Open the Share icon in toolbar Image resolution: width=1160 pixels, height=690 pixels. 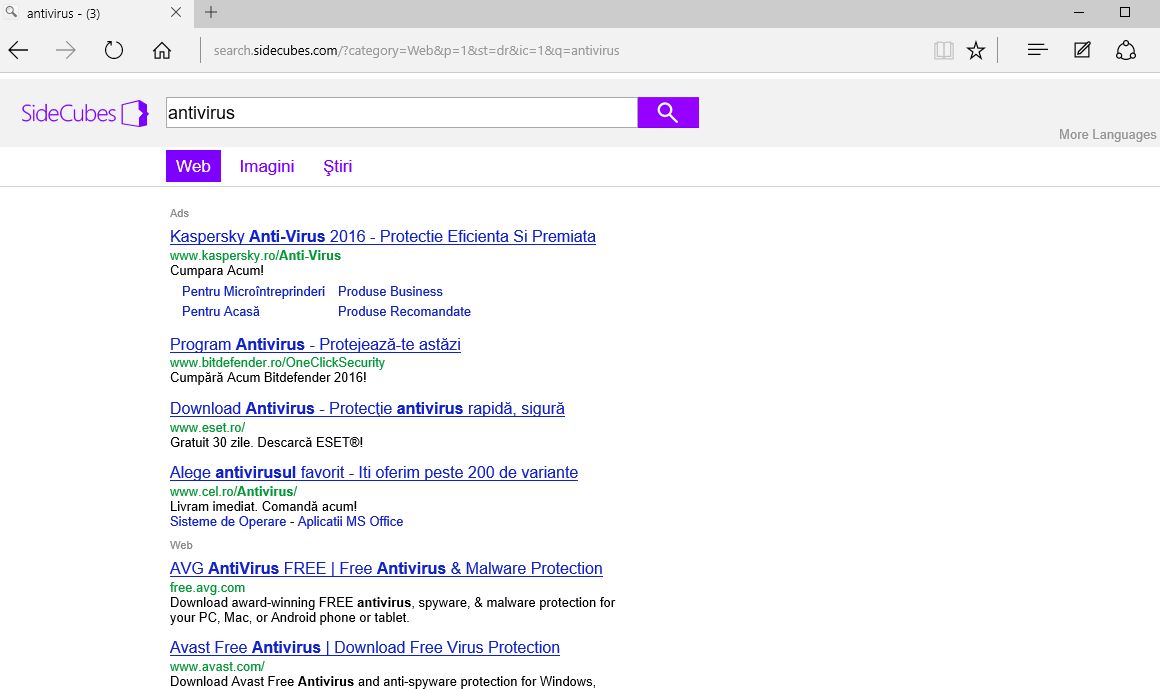point(1125,50)
